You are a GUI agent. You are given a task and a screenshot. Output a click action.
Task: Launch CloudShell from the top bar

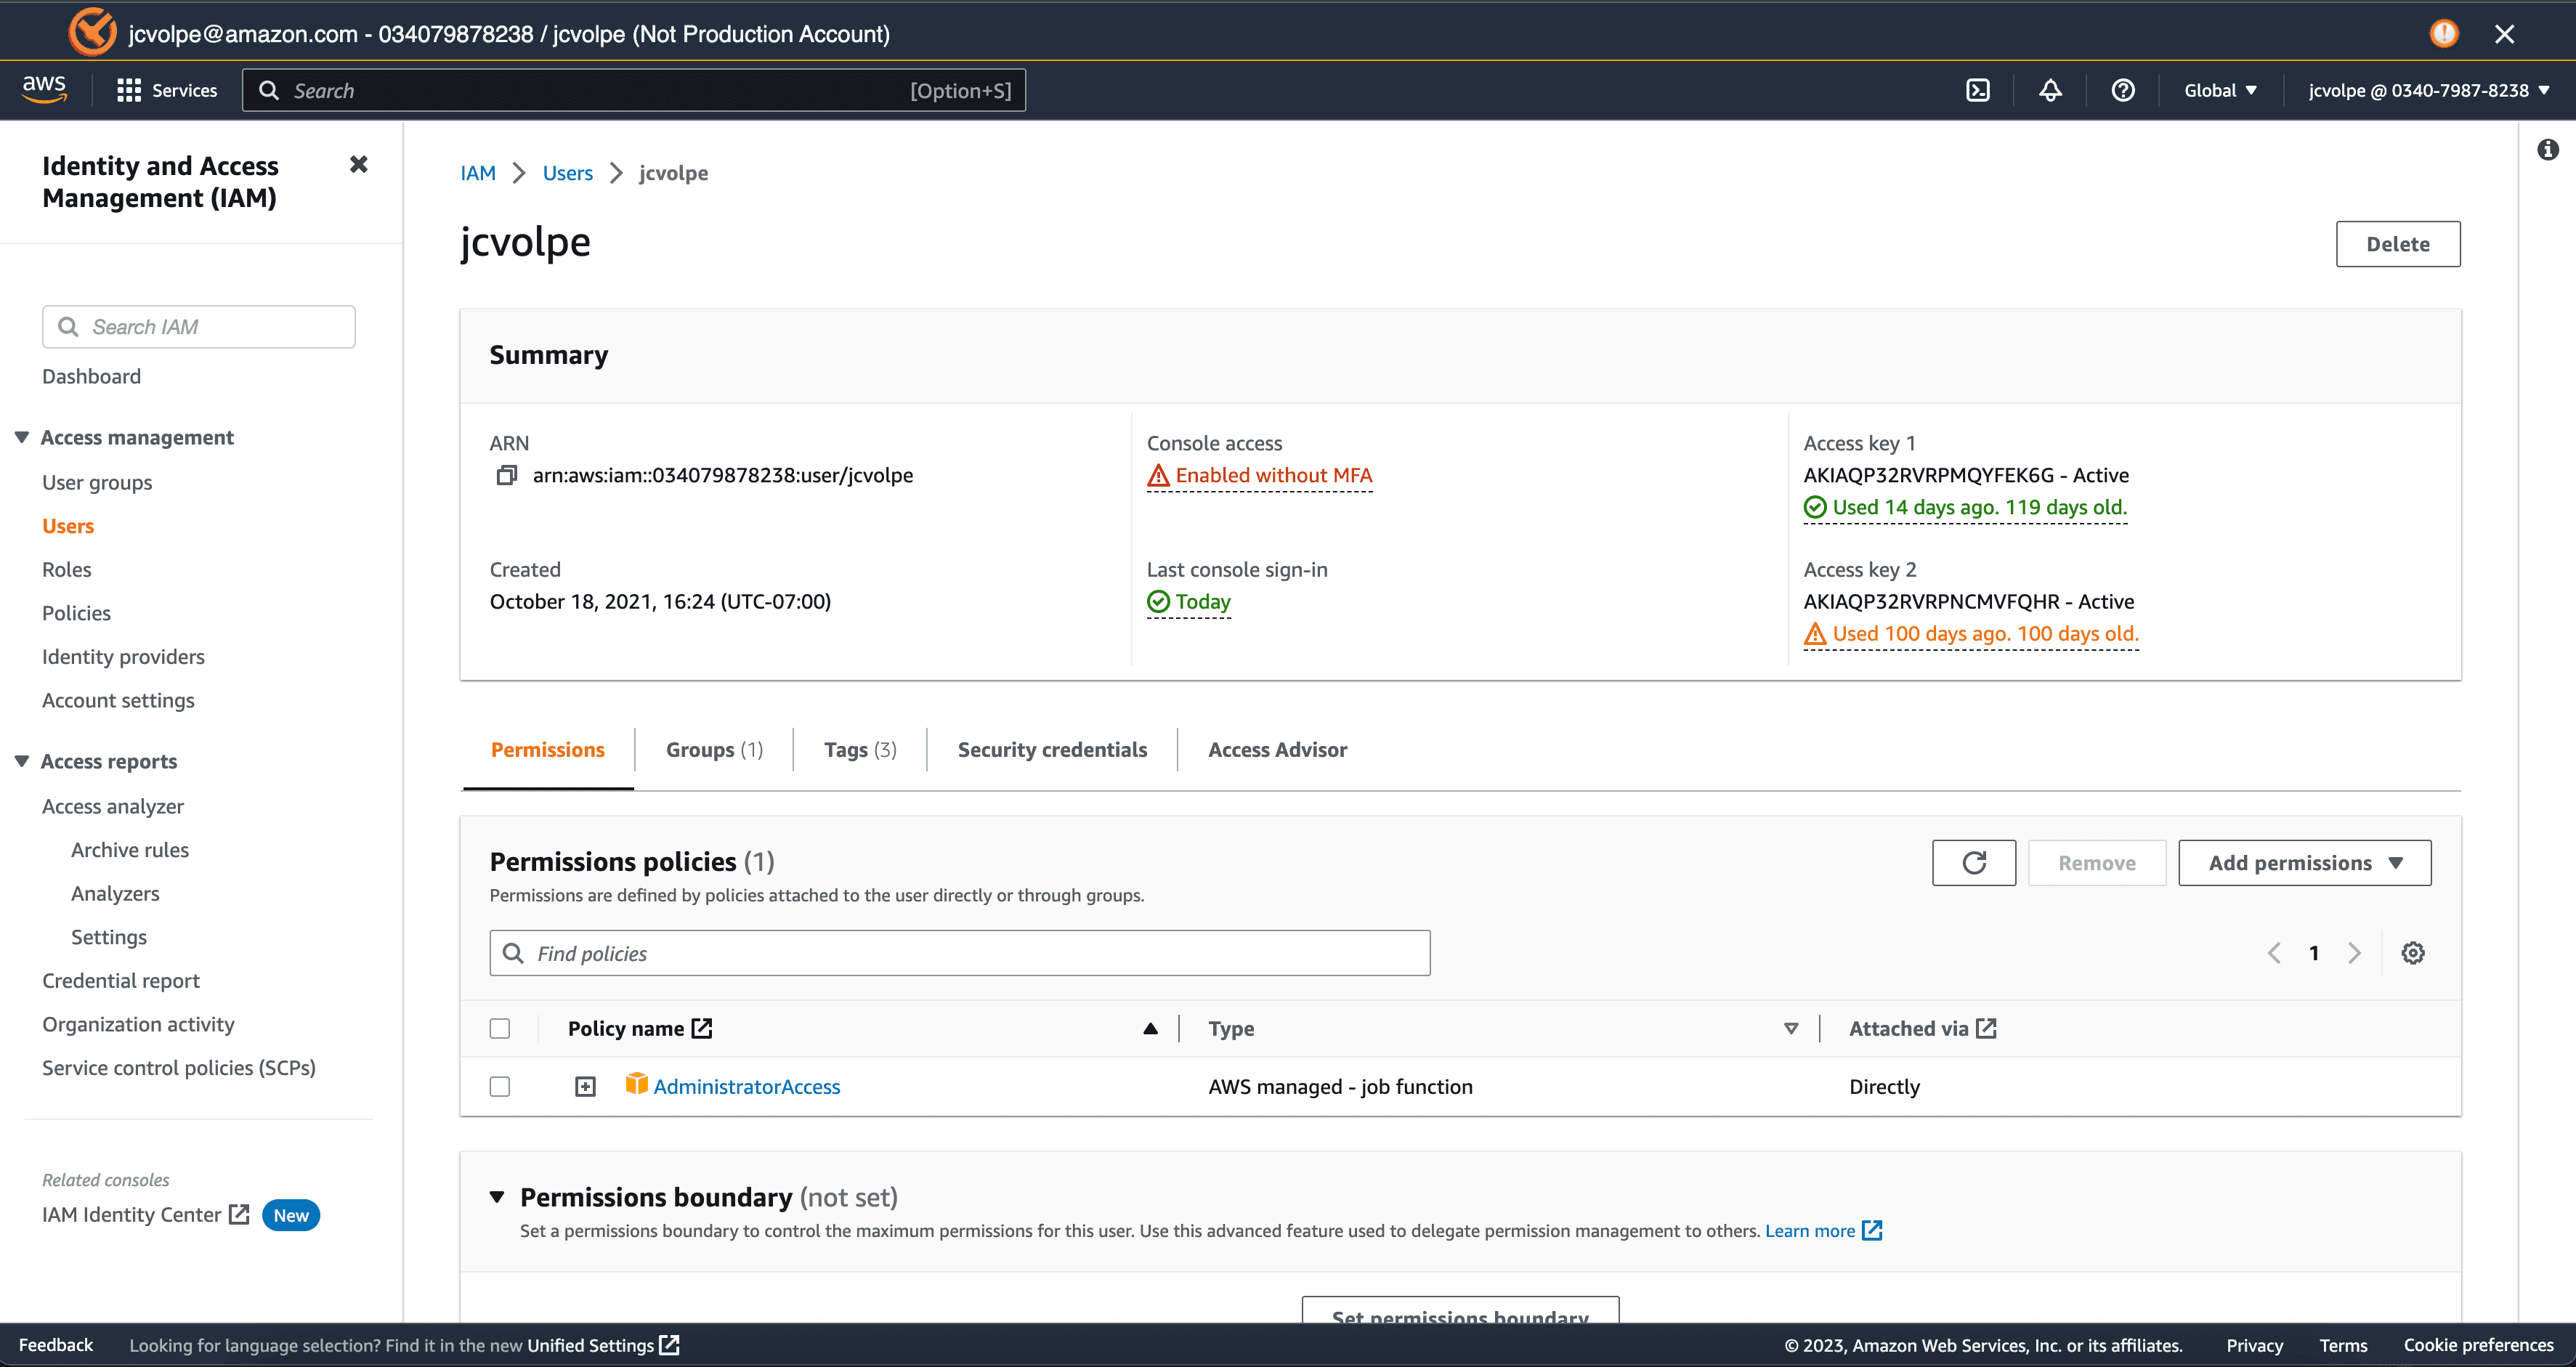1978,90
